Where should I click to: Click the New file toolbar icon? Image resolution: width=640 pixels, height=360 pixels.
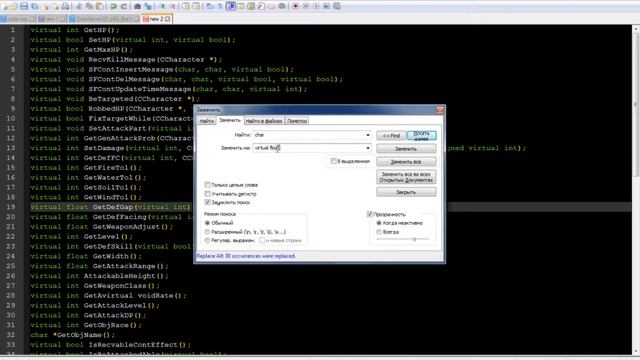[4, 6]
